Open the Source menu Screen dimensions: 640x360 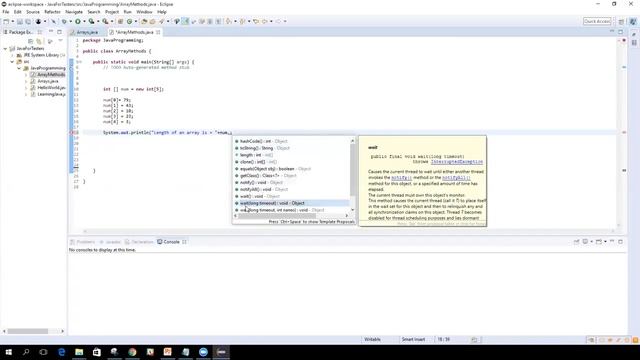[x=33, y=12]
